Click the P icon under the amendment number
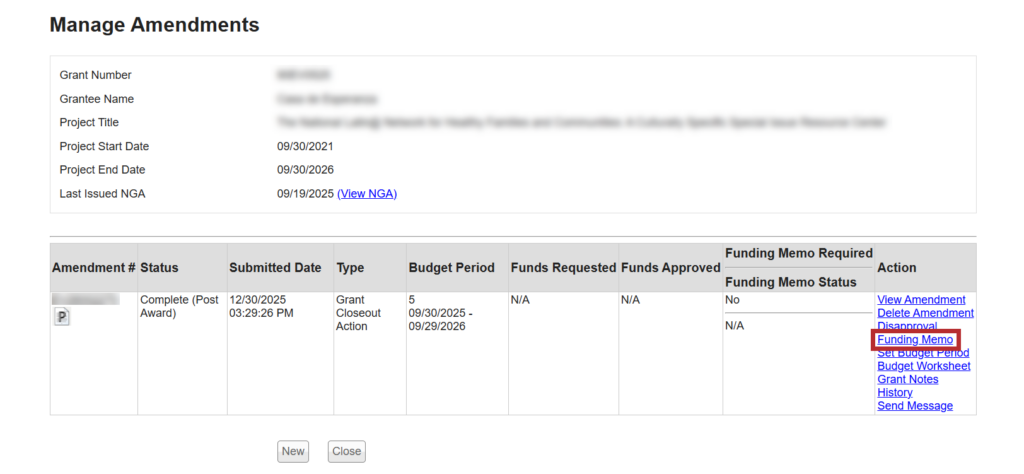 coord(61,316)
